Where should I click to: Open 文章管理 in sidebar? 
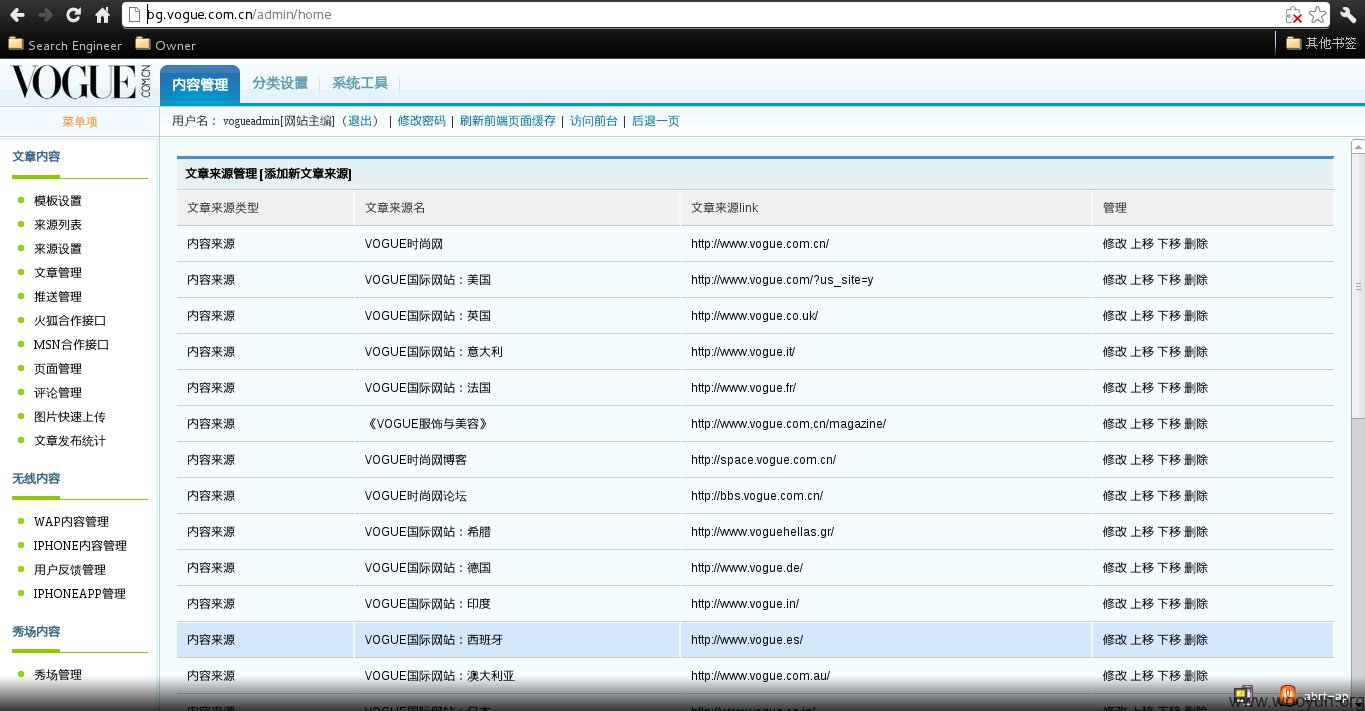[58, 273]
